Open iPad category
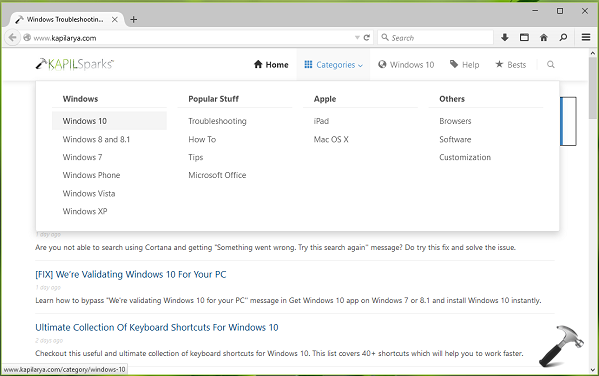This screenshot has width=599, height=376. tap(321, 121)
